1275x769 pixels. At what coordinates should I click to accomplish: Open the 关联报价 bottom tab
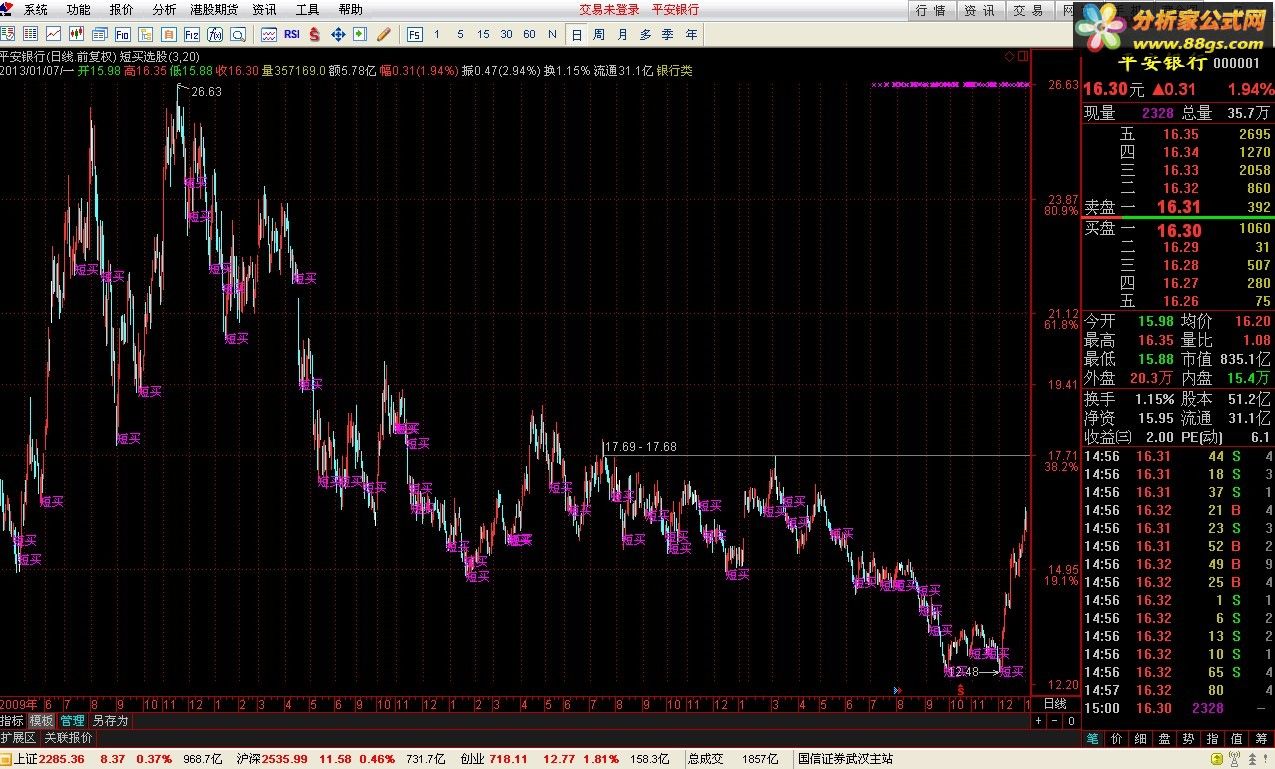tap(68, 738)
